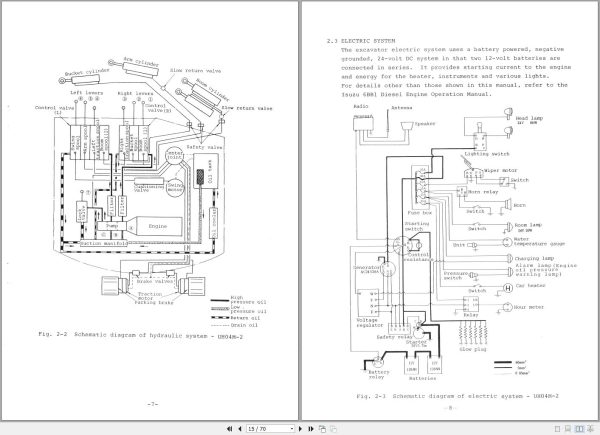Click the 'Hour meter' label
600x435 pixels.
point(528,307)
